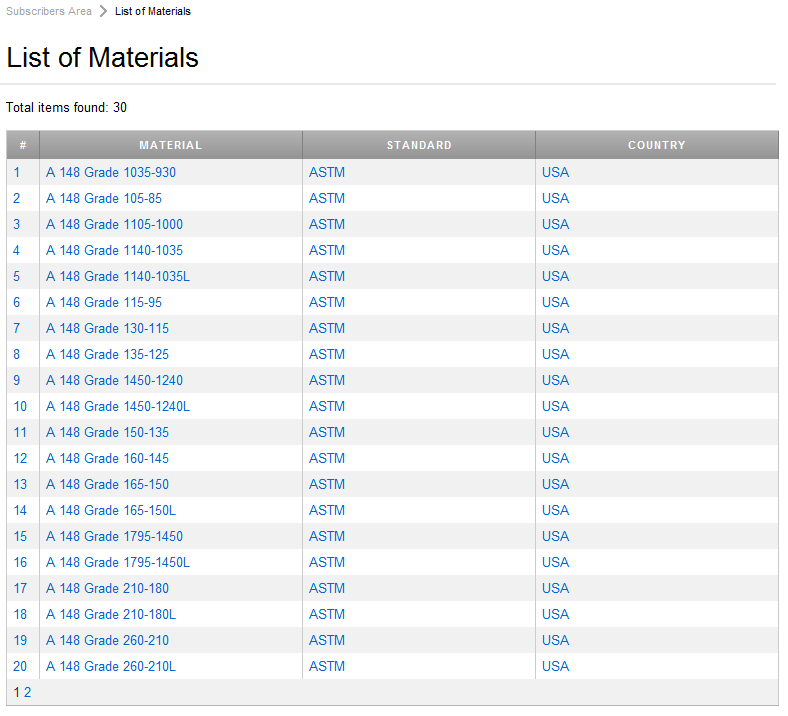Click the STANDARD column header
The height and width of the screenshot is (716, 788).
coord(419,145)
